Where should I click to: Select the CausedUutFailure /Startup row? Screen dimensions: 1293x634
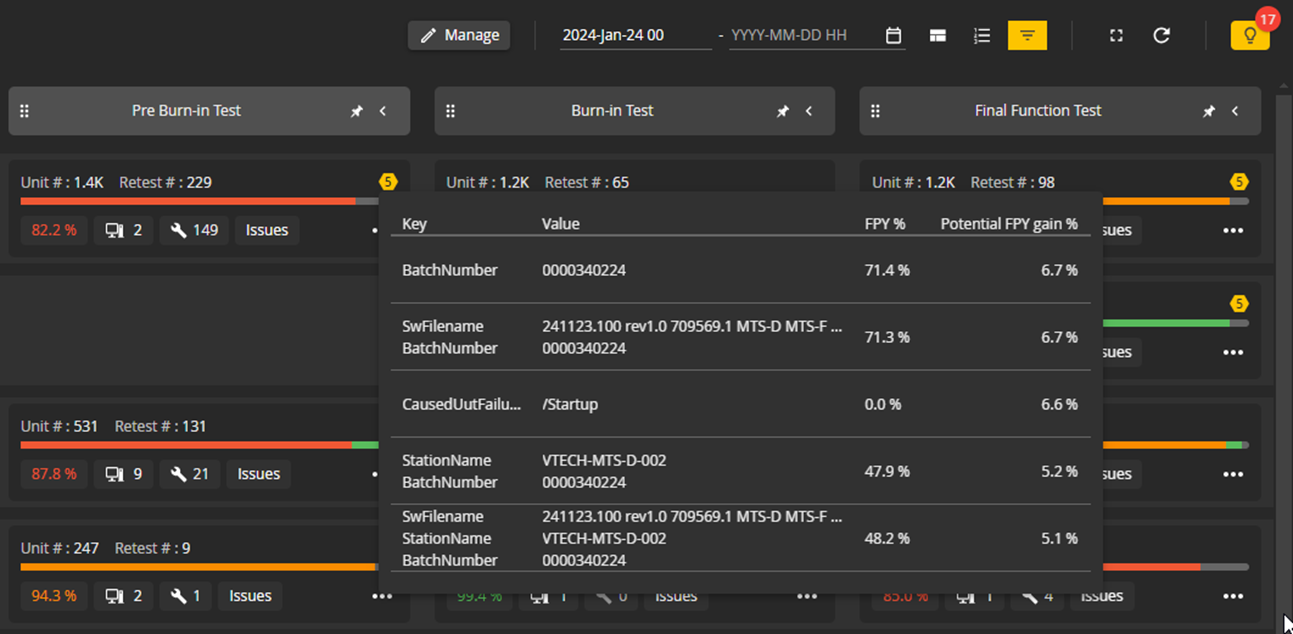tap(740, 404)
